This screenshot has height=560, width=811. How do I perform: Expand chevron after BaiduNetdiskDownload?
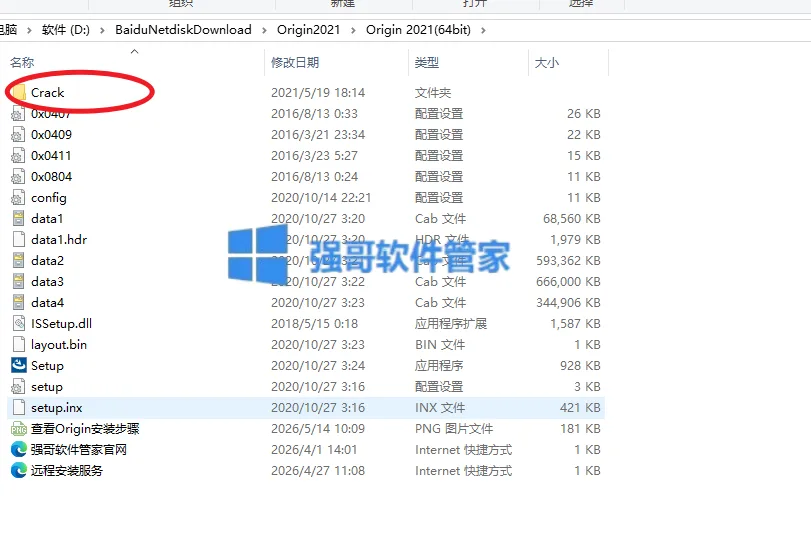[264, 31]
